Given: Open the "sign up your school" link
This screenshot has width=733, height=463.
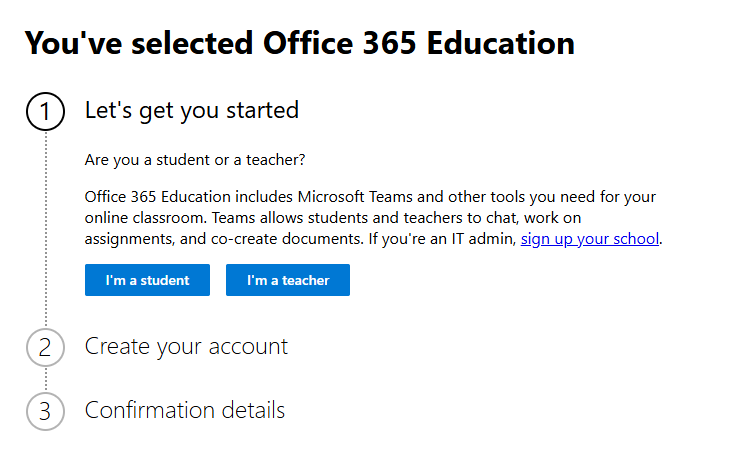Looking at the screenshot, I should (590, 239).
